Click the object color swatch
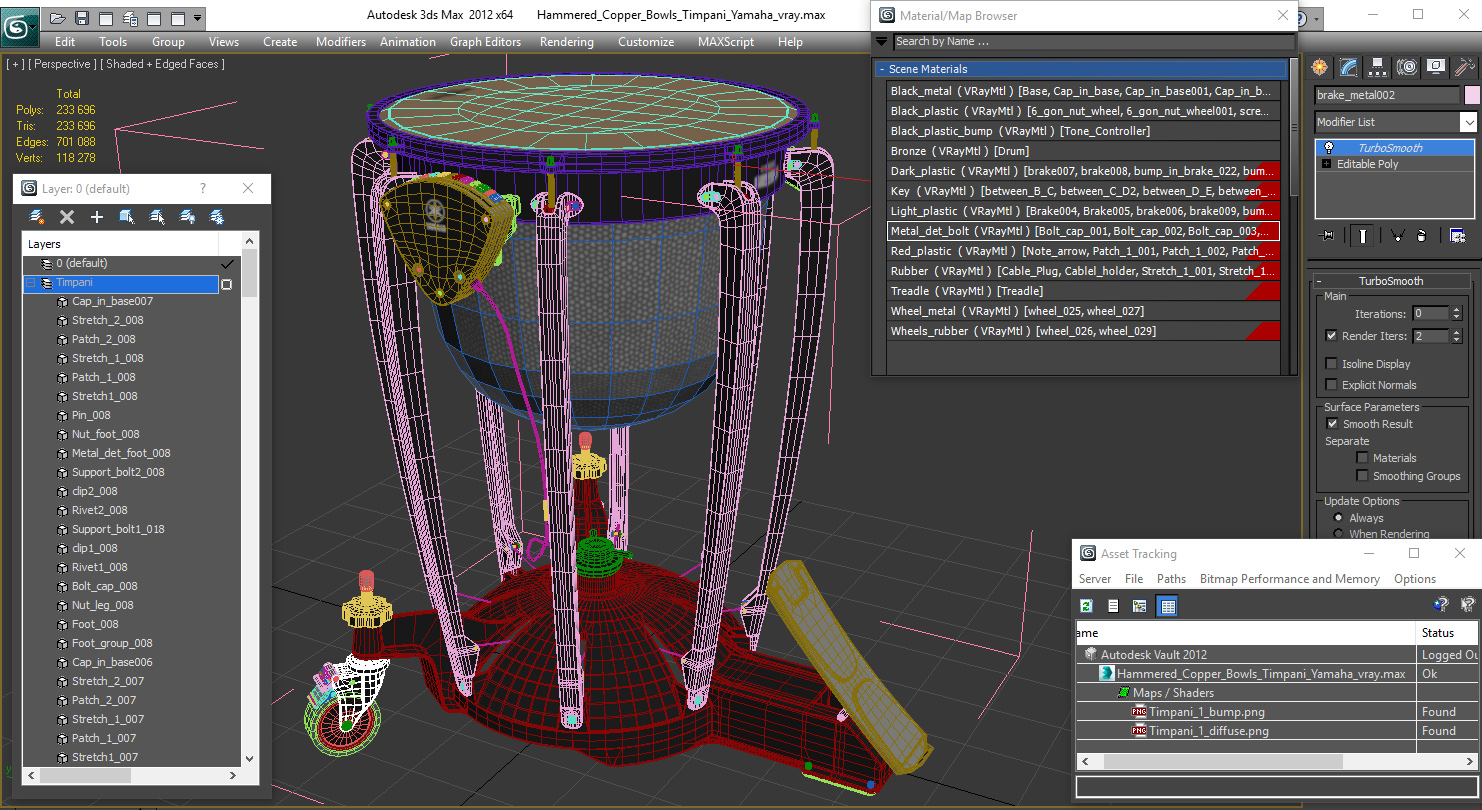 (x=1472, y=95)
